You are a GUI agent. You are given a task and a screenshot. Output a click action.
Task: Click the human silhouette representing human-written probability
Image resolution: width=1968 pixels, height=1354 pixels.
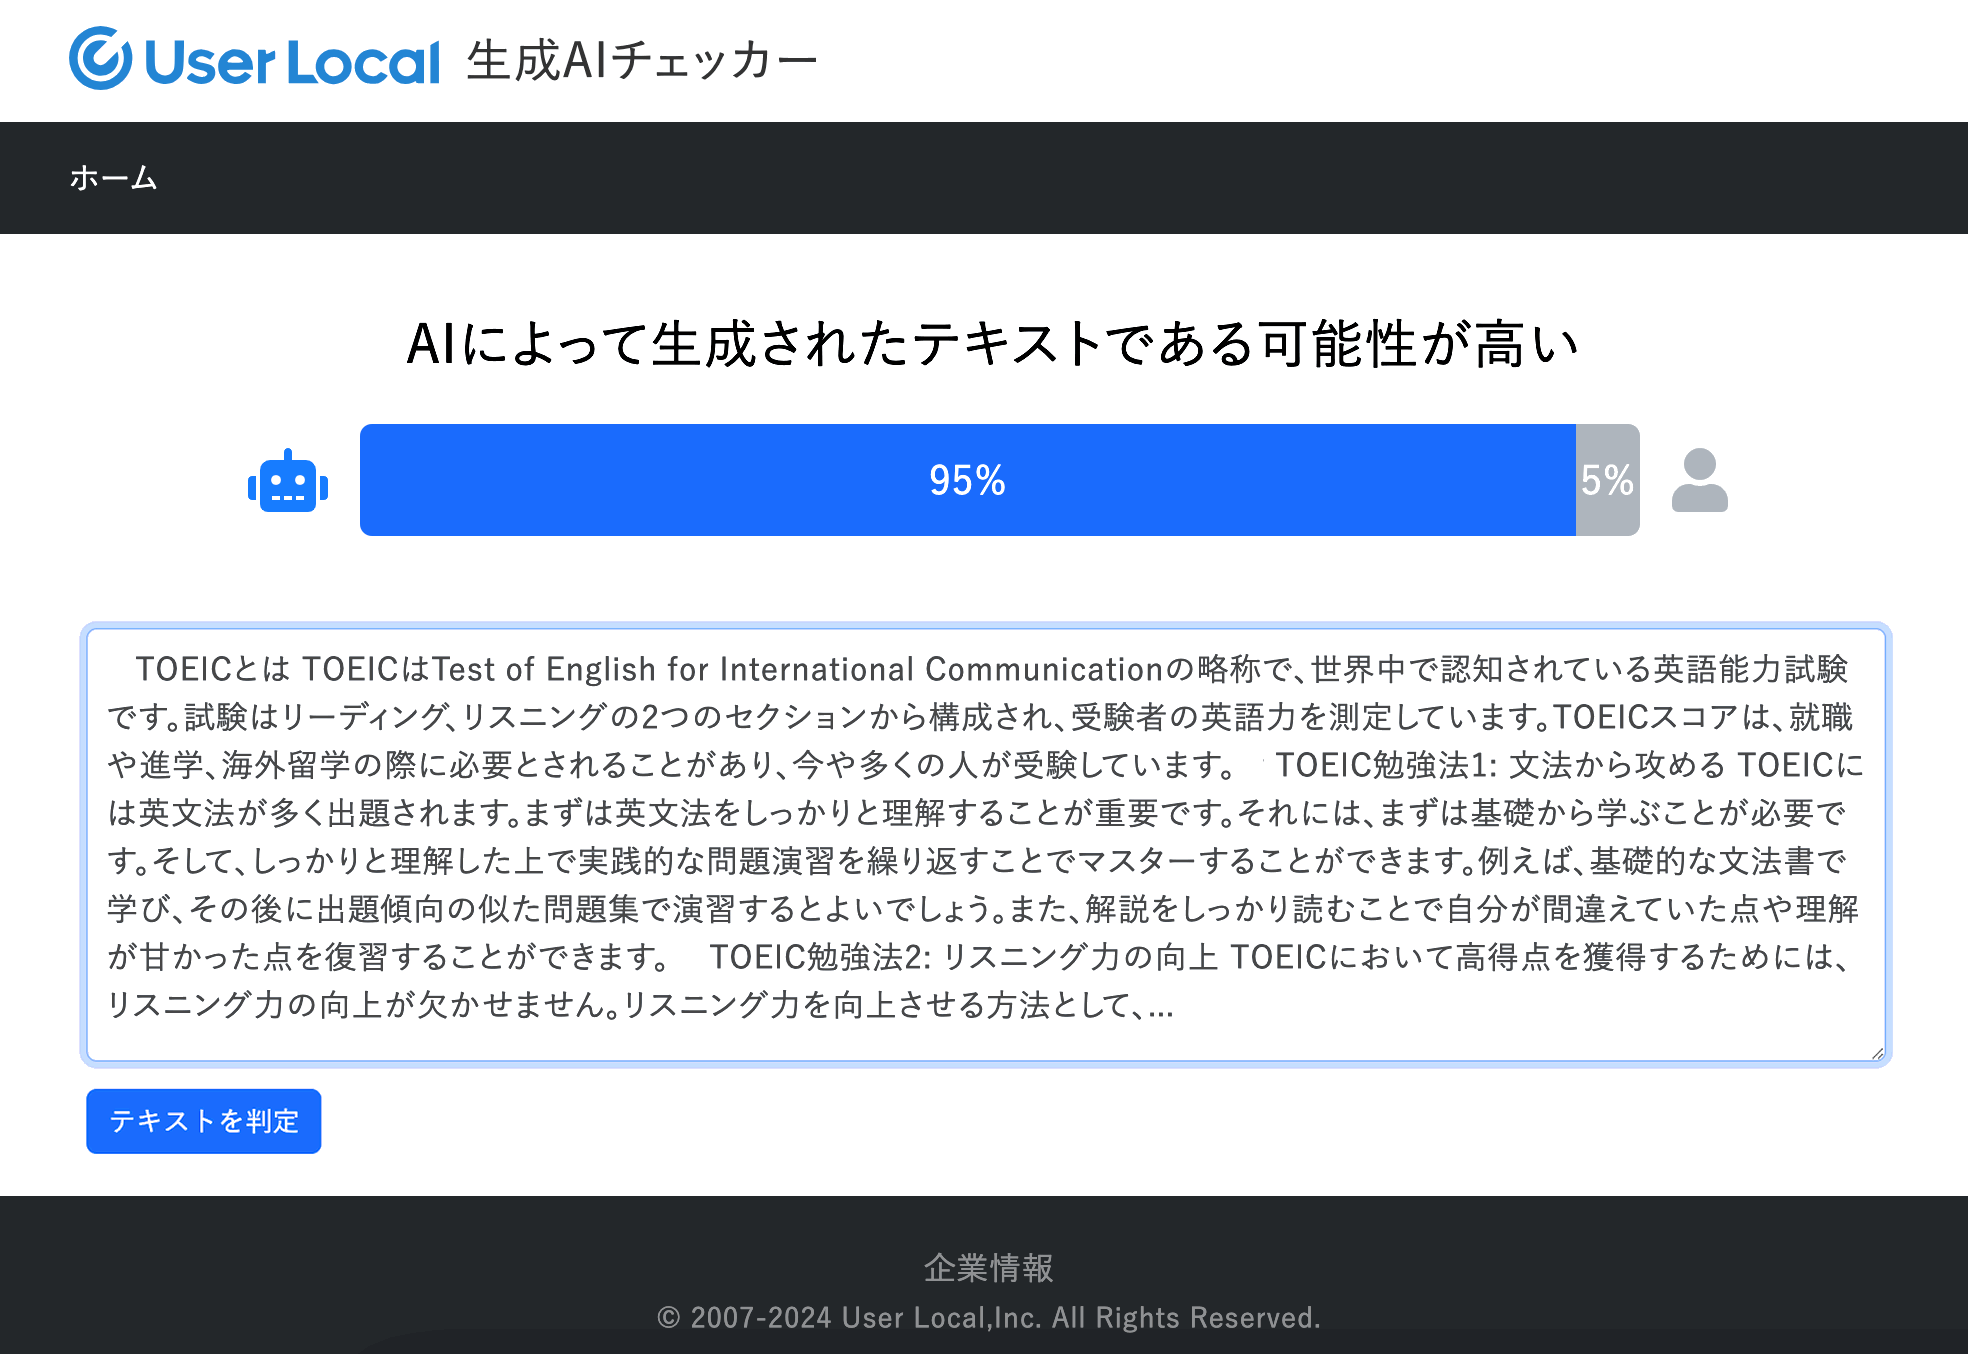(1699, 482)
